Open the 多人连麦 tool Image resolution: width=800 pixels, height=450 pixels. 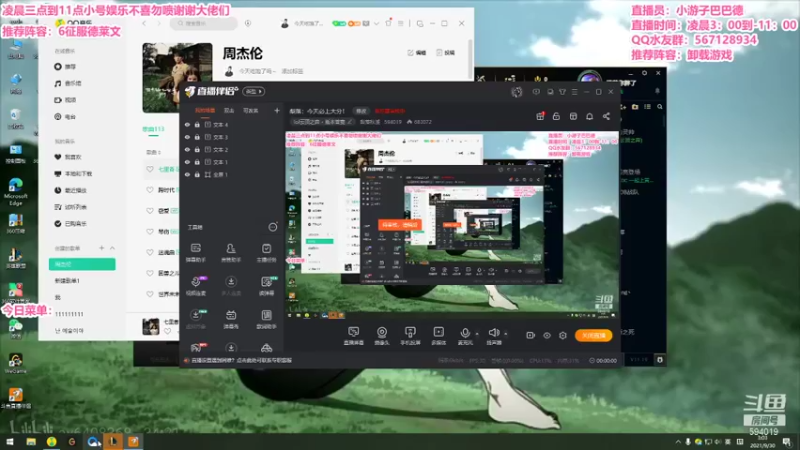(x=231, y=286)
